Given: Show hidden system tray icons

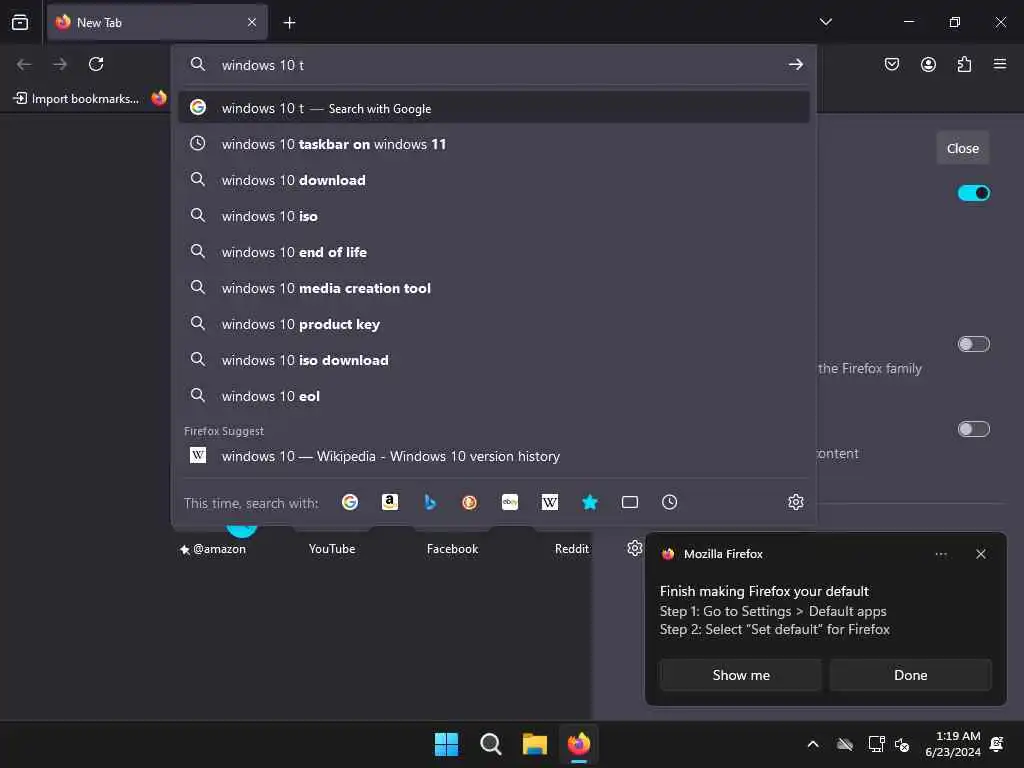Looking at the screenshot, I should [x=813, y=744].
